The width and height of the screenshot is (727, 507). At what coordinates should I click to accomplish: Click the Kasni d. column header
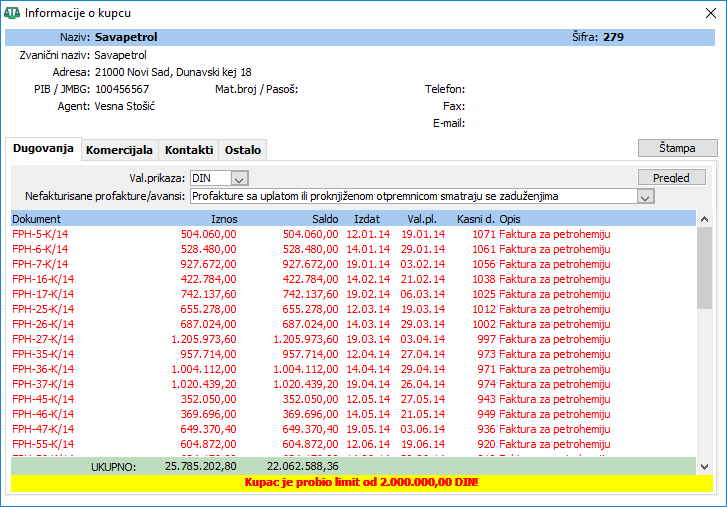tap(475, 219)
